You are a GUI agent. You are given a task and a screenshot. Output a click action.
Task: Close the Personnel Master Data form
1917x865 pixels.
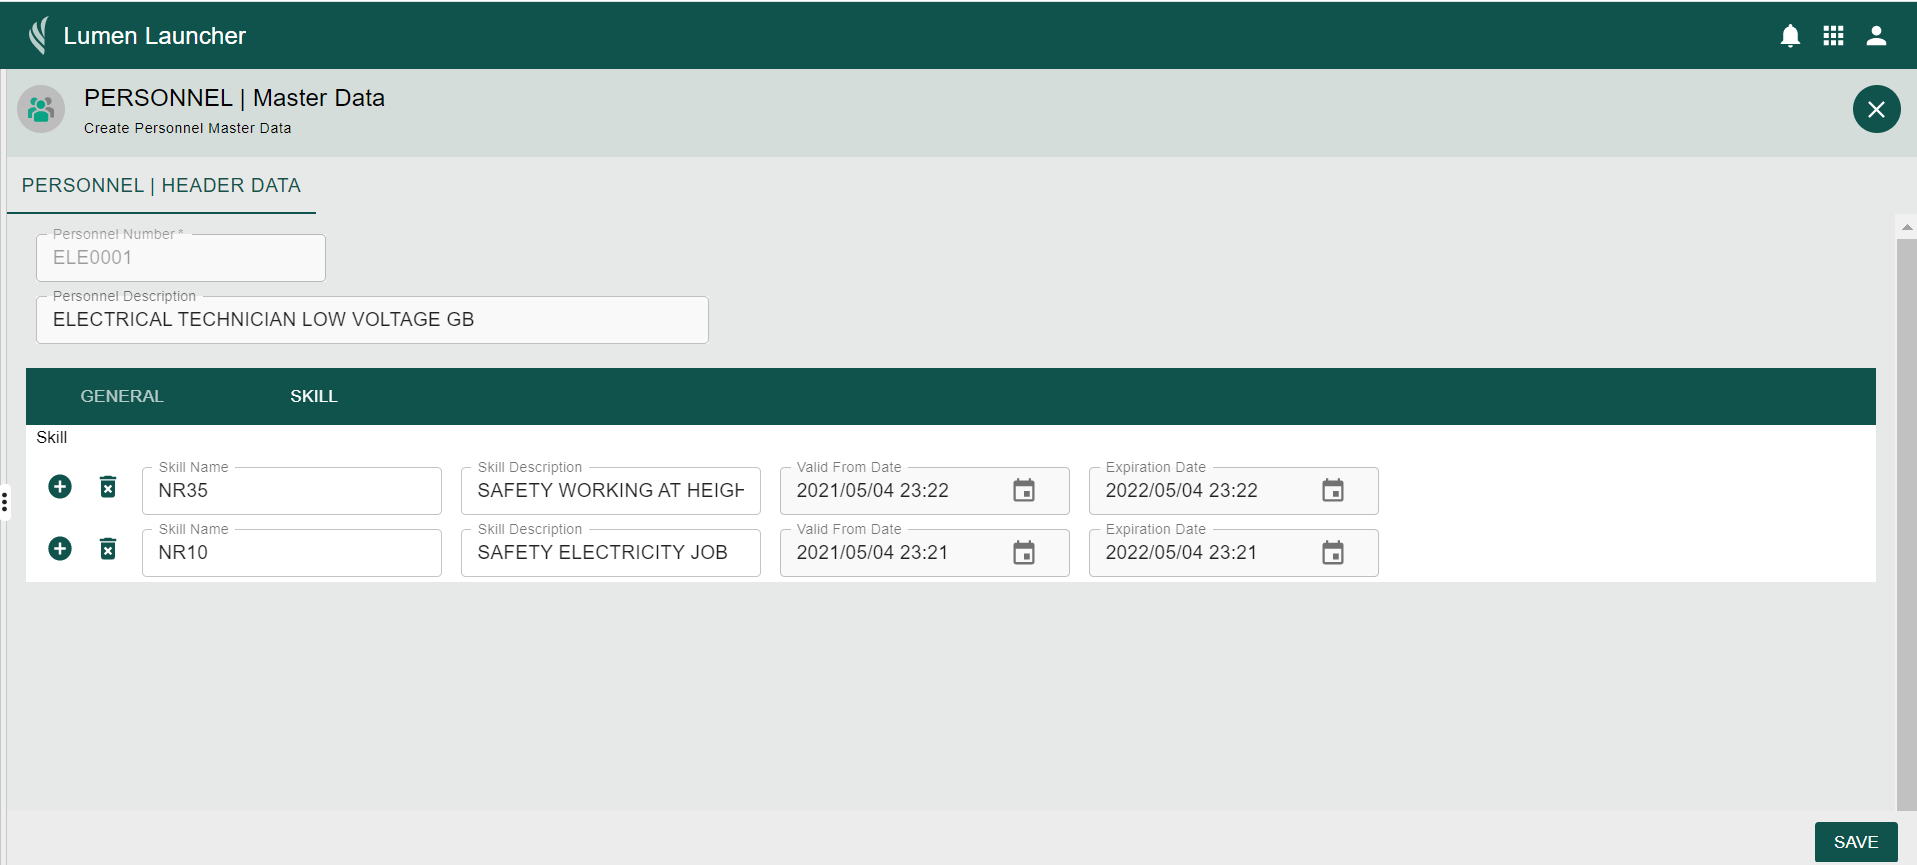(1876, 109)
